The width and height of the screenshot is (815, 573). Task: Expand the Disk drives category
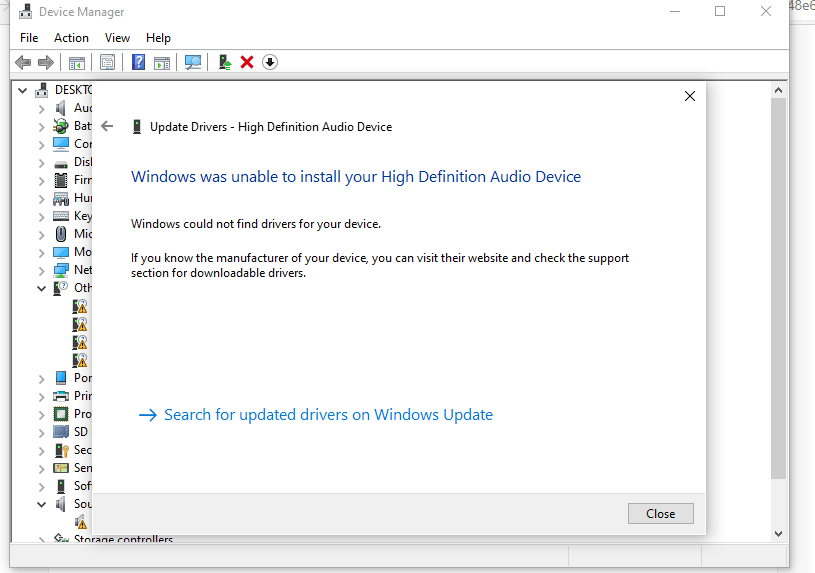click(42, 163)
